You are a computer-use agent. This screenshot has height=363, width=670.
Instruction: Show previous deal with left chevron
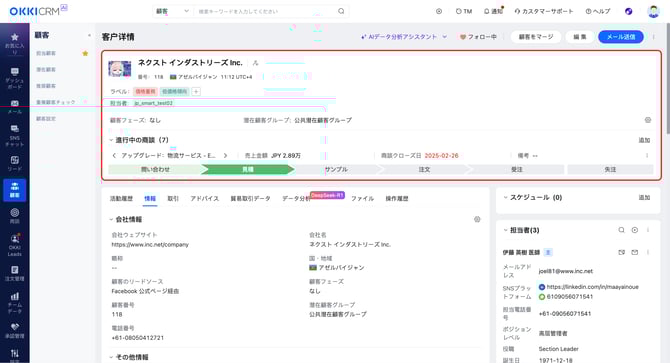pyautogui.click(x=114, y=155)
